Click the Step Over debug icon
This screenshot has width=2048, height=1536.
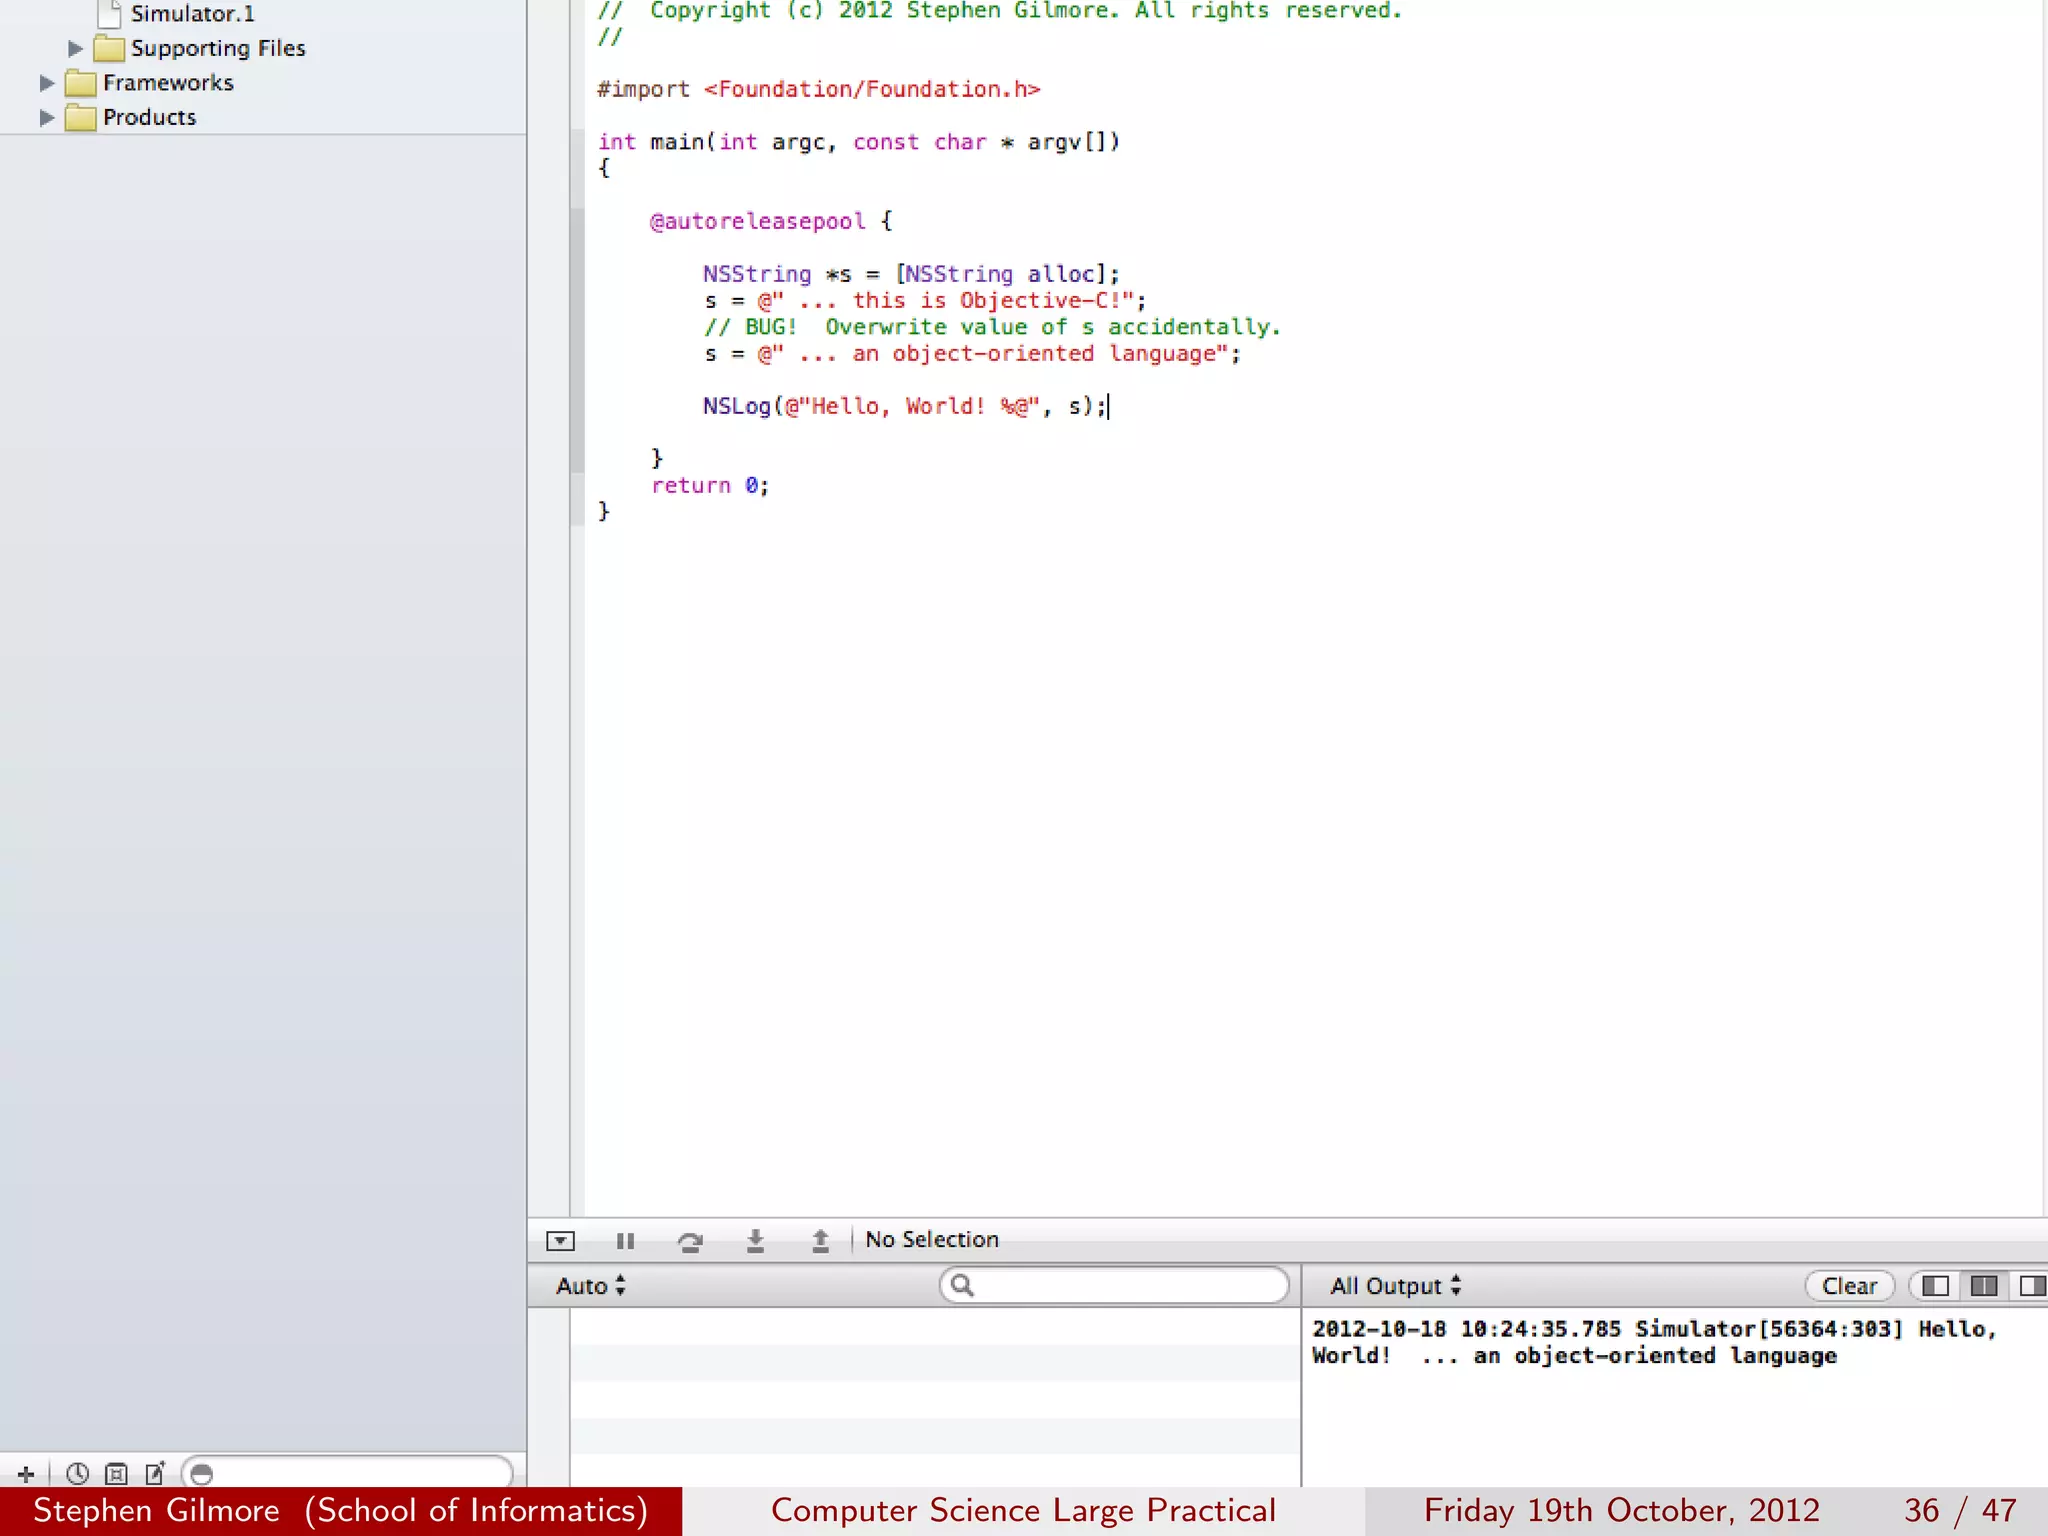[690, 1241]
